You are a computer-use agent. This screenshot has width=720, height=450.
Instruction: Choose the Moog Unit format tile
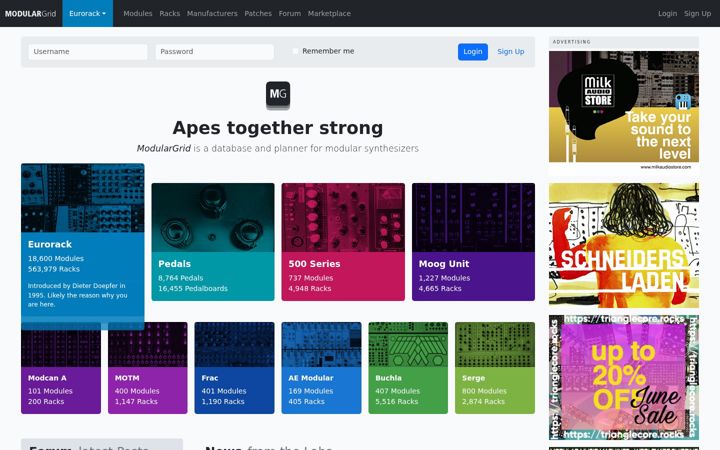point(473,242)
